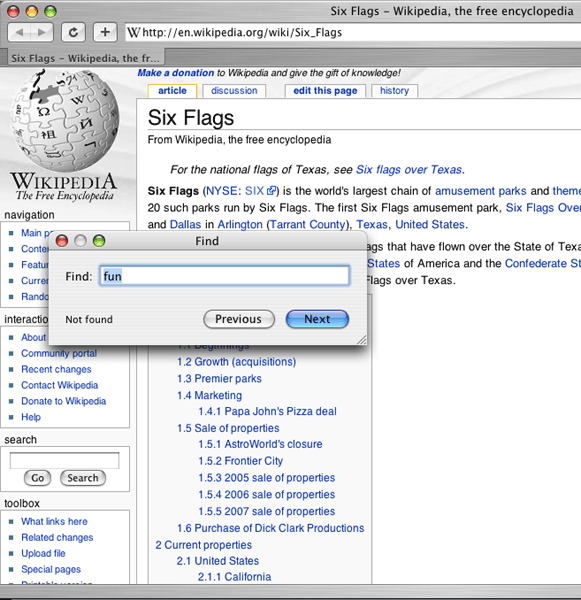Add a bookmark with the plus button
This screenshot has width=581, height=600.
tap(105, 33)
